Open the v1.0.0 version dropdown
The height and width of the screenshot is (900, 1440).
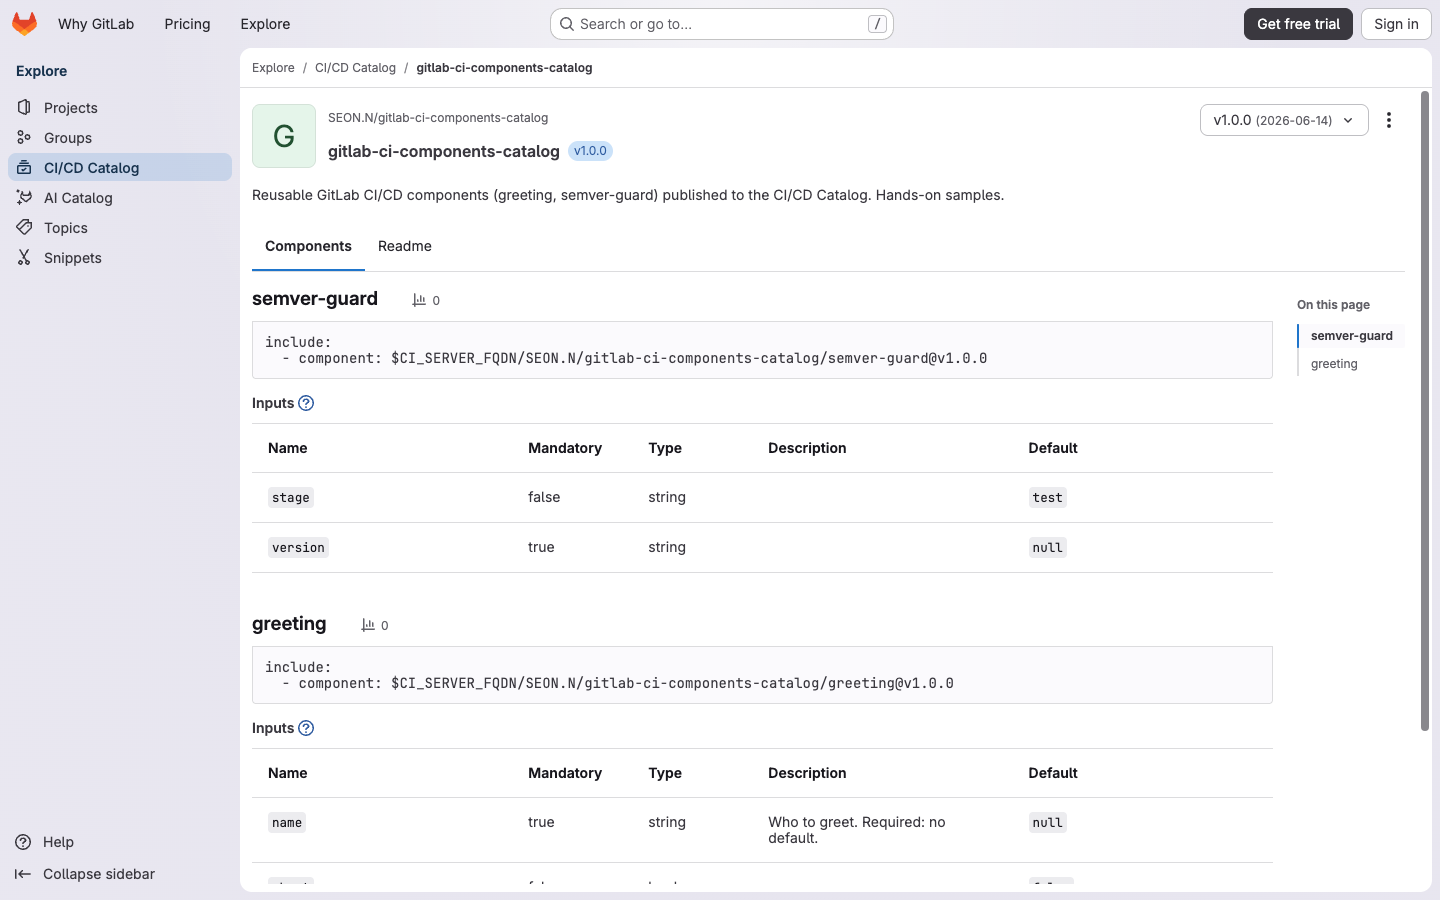coord(1284,120)
